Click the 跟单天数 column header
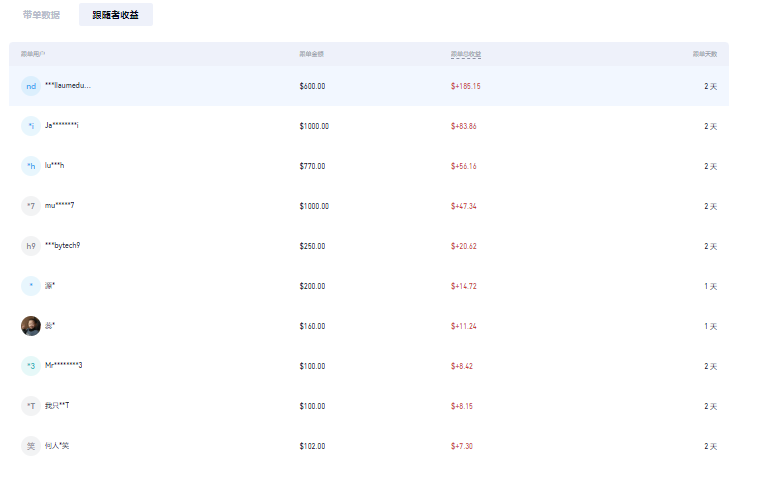This screenshot has height=478, width=768. tap(704, 53)
